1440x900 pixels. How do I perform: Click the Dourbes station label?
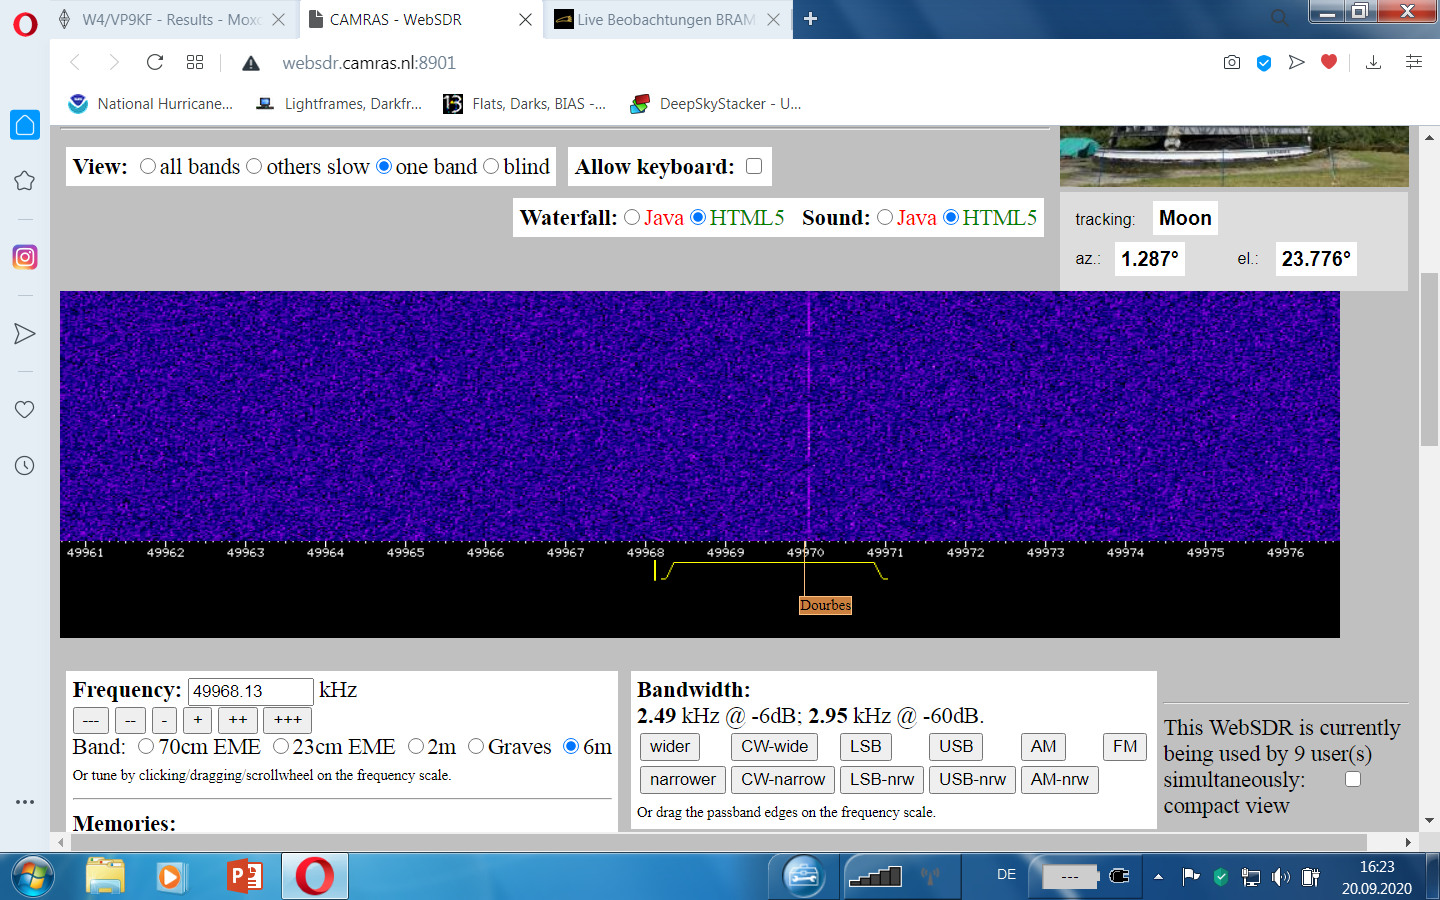[x=826, y=605]
